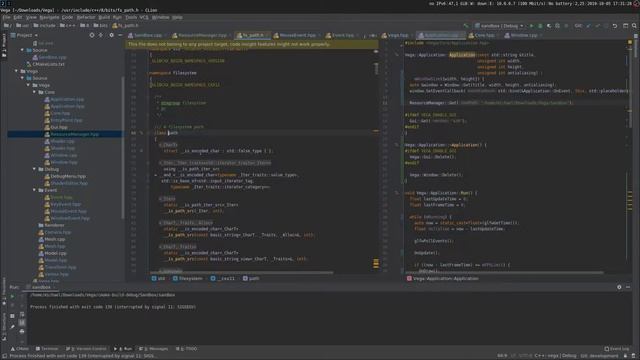Screen dimensions: 640x360
Task: Switch to the fs_path.h editor tab
Action: pos(253,36)
